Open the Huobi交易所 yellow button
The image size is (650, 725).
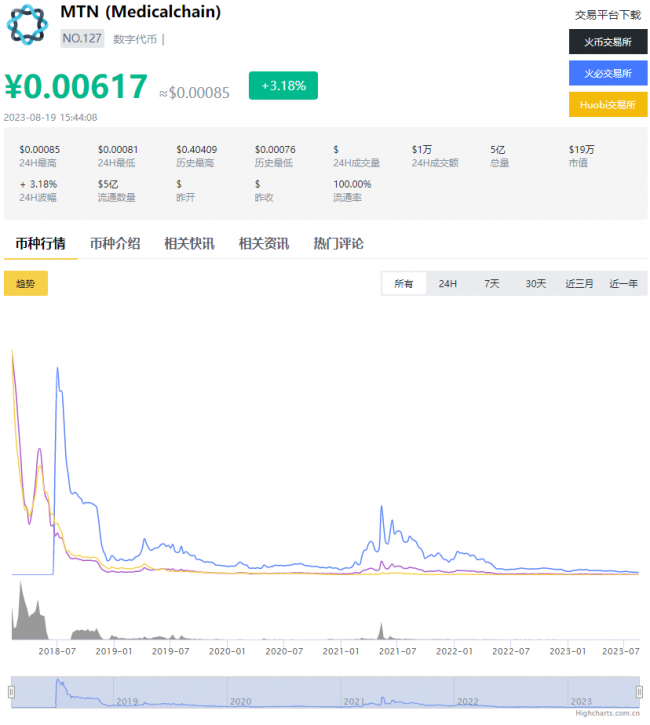pyautogui.click(x=608, y=104)
